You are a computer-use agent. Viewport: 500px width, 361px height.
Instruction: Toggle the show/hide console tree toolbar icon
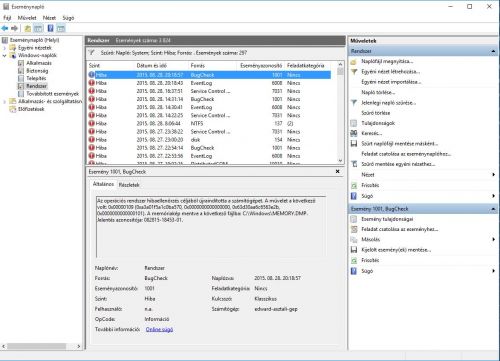[38, 28]
